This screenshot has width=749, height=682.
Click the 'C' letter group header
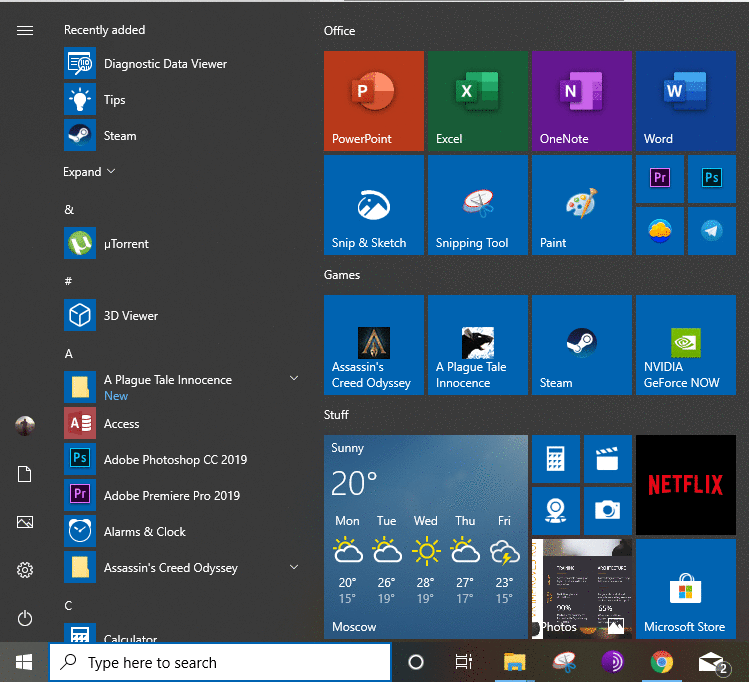point(68,606)
